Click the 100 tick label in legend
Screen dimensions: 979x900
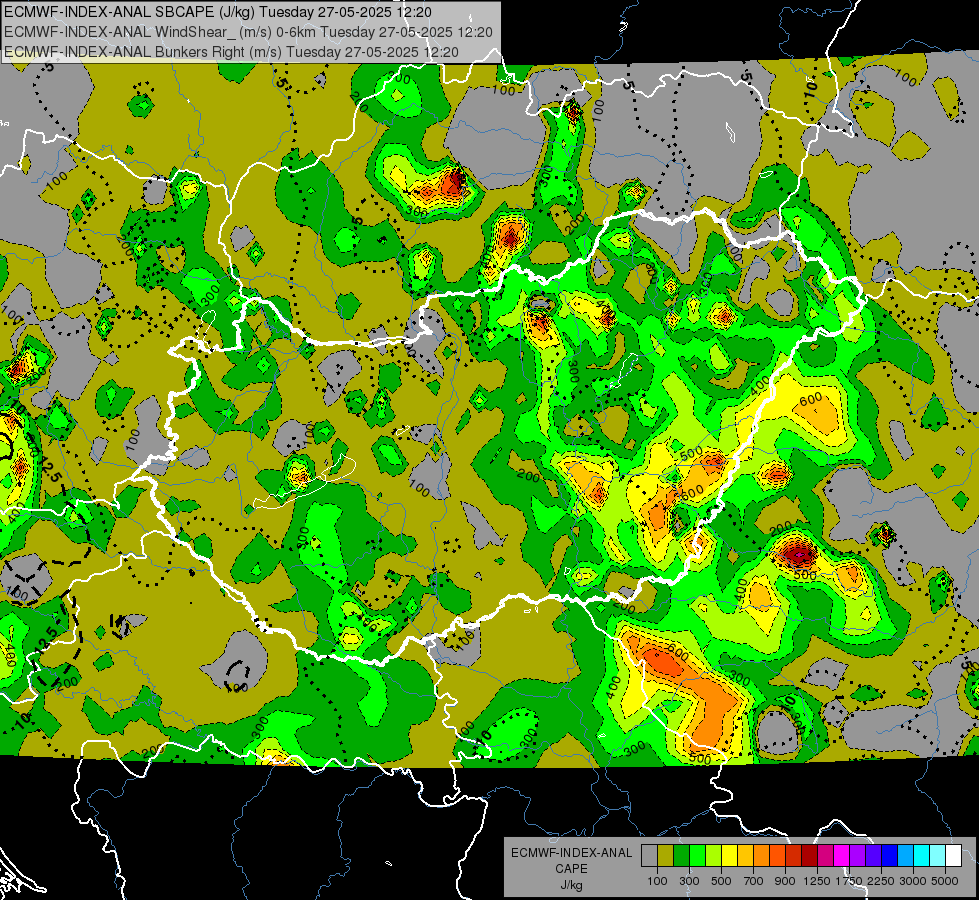pyautogui.click(x=657, y=881)
